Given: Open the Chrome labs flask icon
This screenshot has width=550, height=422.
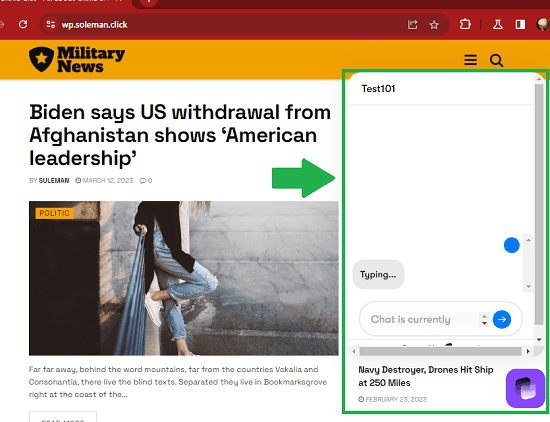Looking at the screenshot, I should point(497,25).
